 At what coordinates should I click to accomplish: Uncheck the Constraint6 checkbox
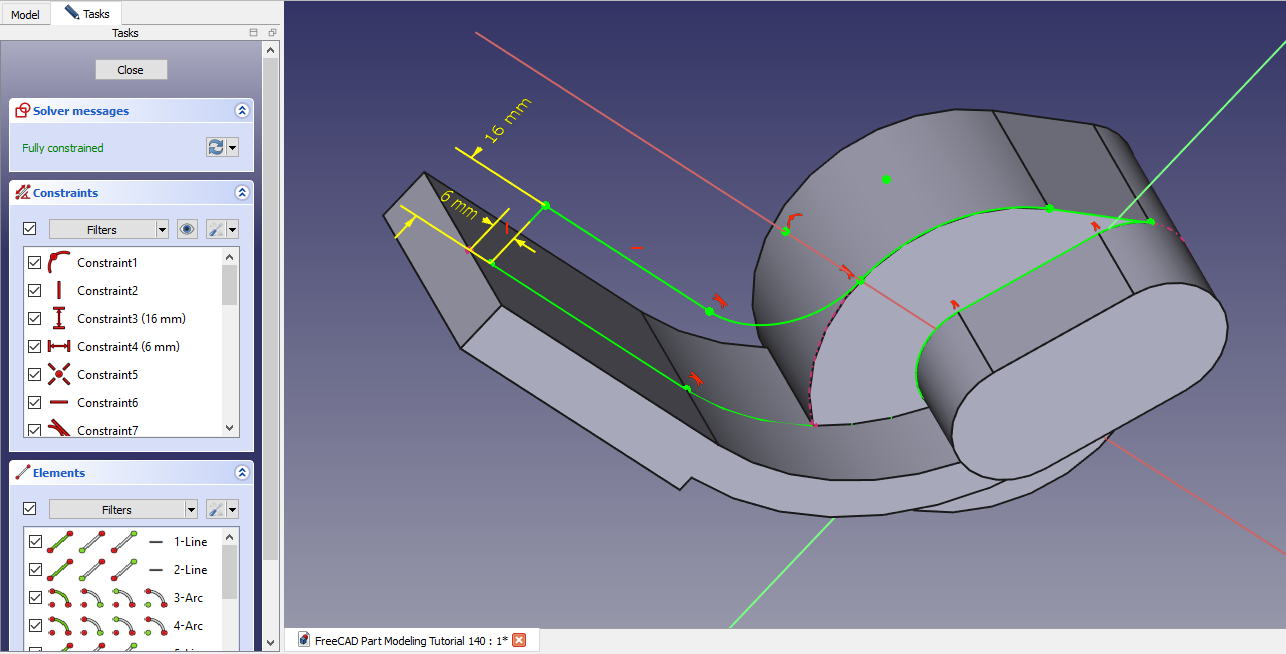coord(35,402)
